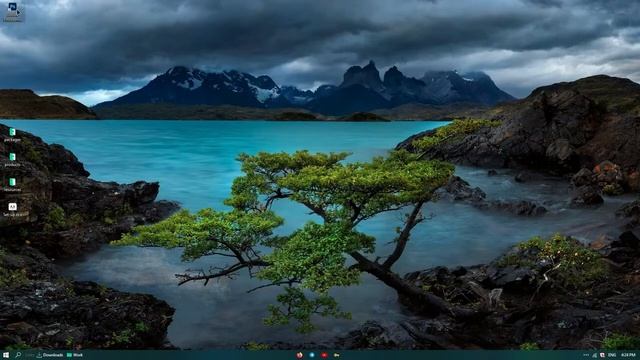
Task: Open the taskbar clock showing the time
Action: click(x=629, y=355)
